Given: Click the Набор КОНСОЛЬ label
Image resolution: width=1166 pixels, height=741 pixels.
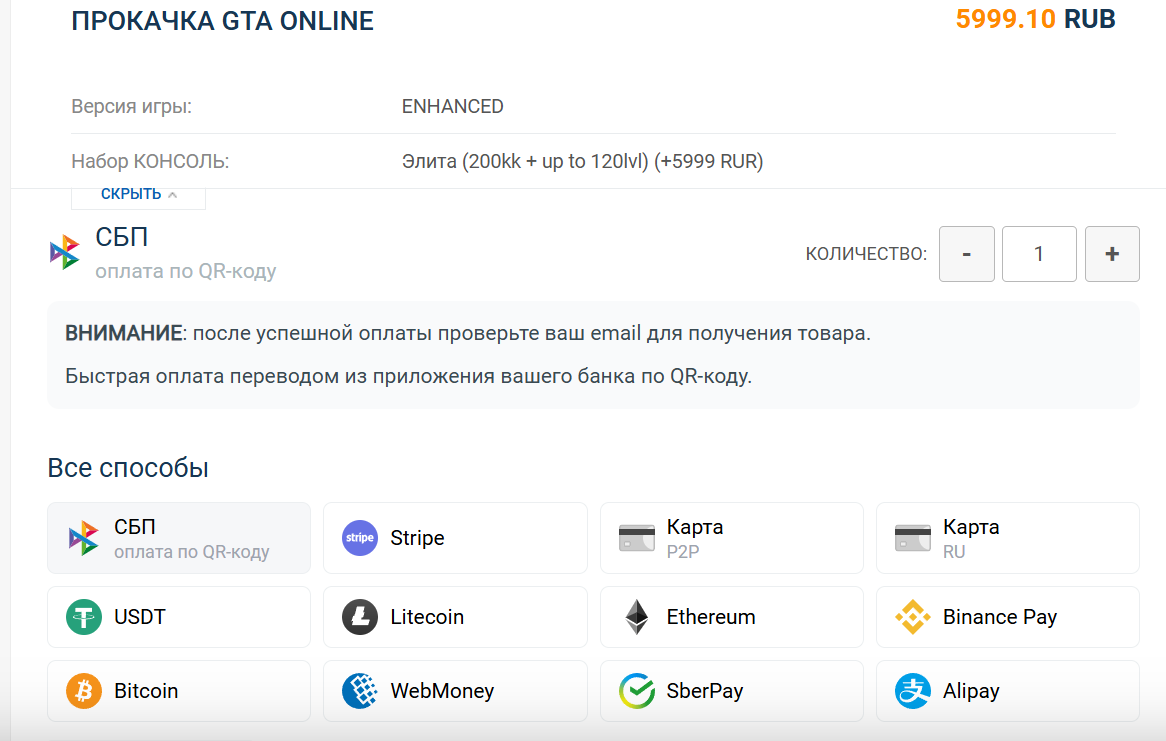Looking at the screenshot, I should point(150,161).
